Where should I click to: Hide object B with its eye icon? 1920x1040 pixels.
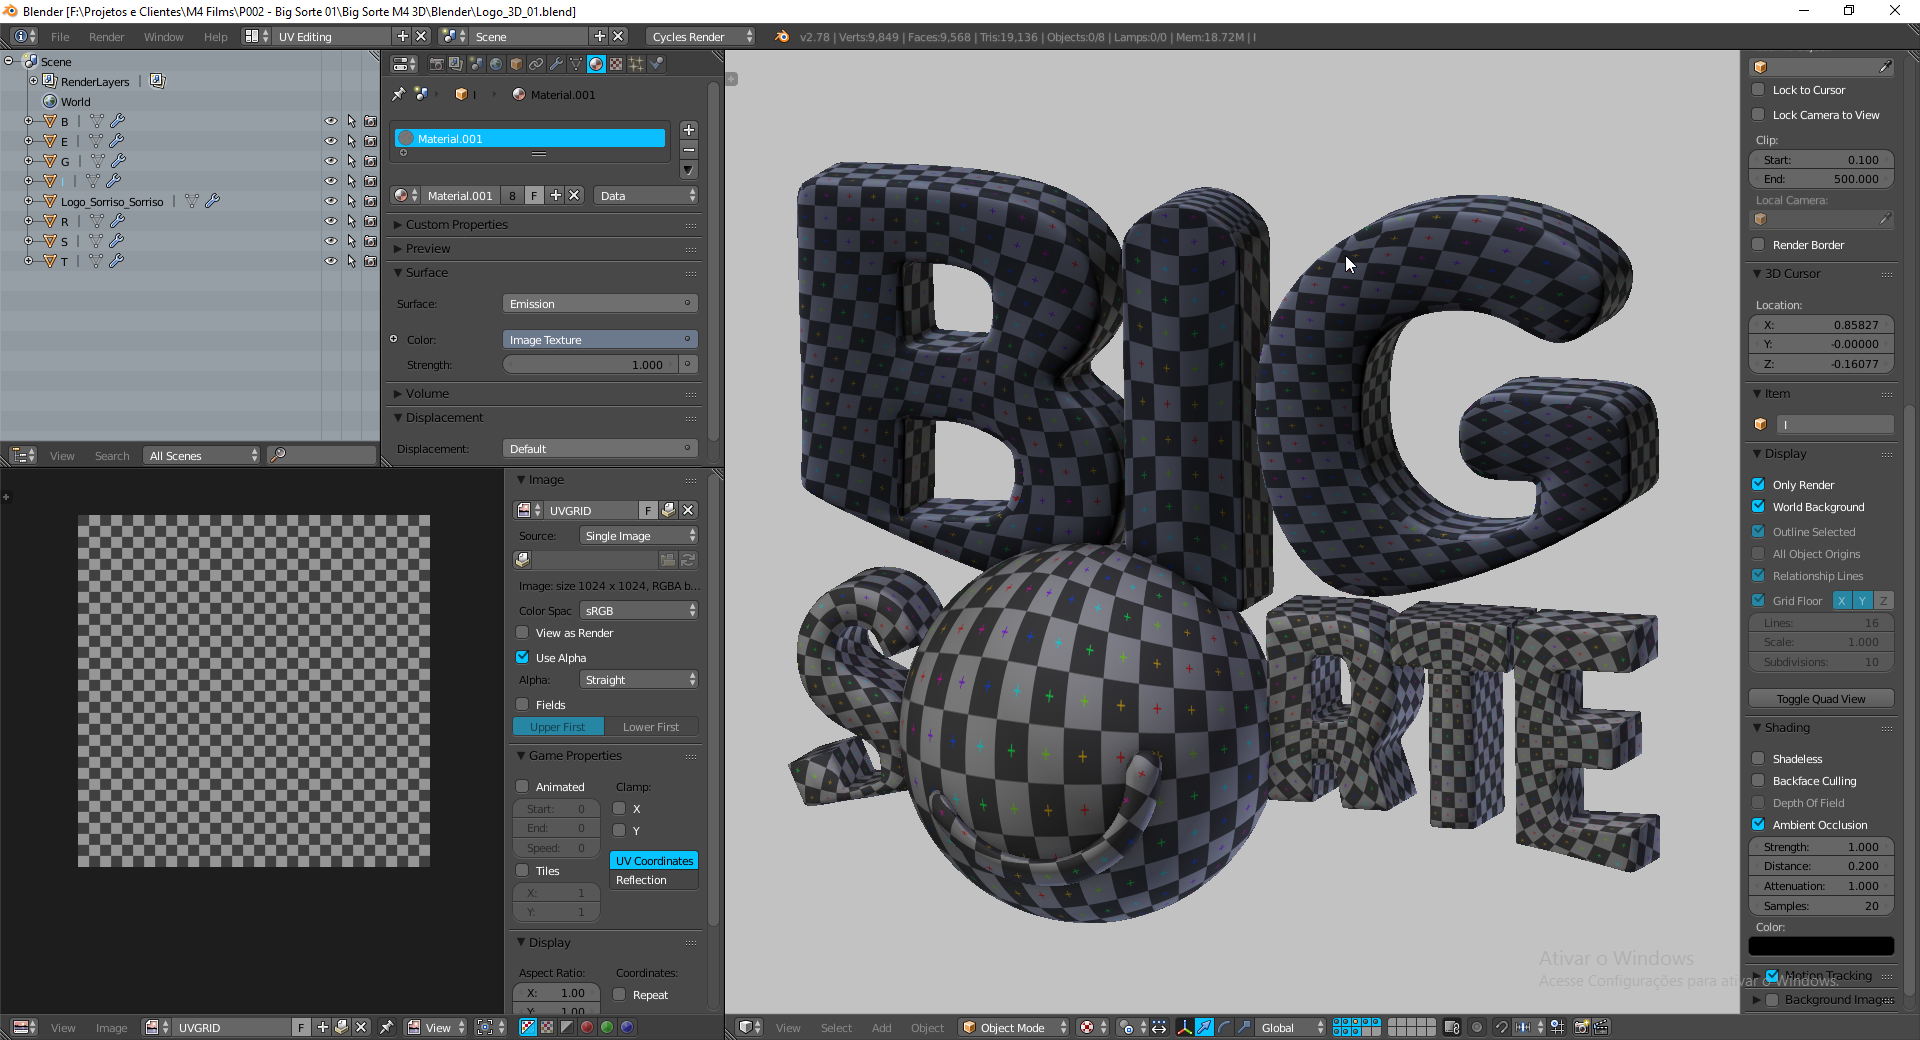coord(330,121)
